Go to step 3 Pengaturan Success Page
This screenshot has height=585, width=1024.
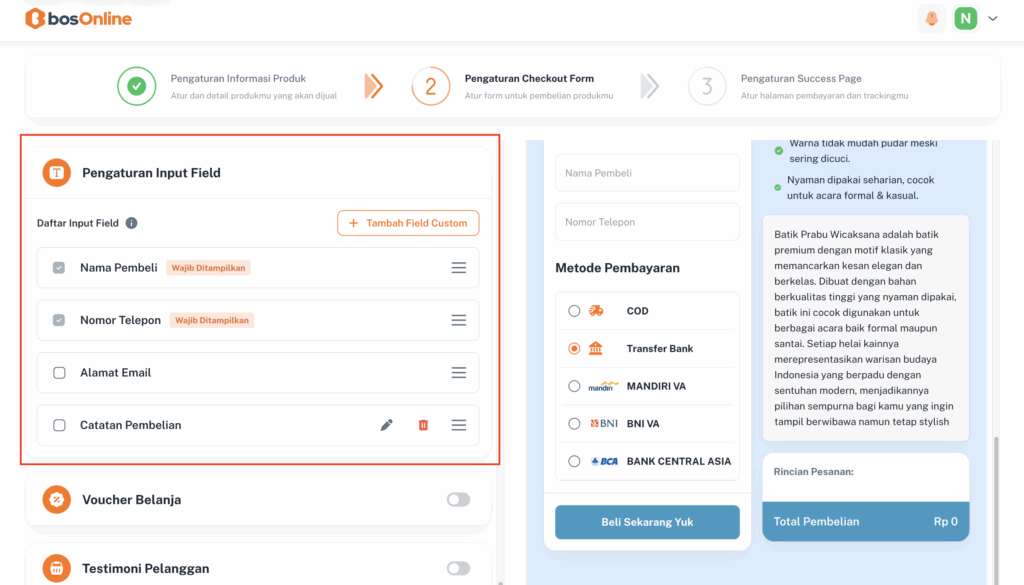pos(707,86)
